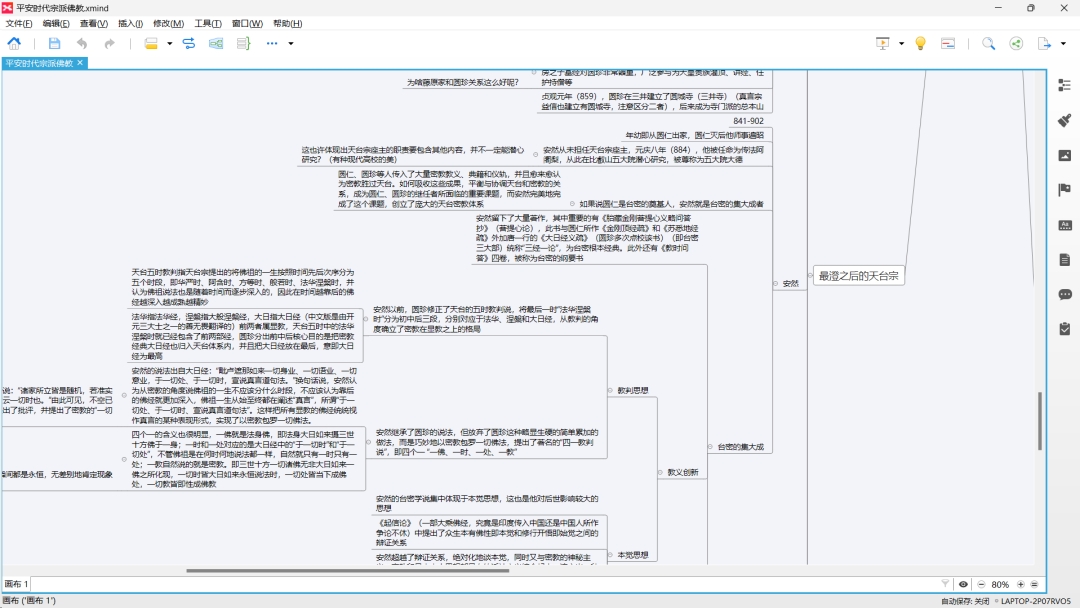
Task: Click the zoom in plus button
Action: pos(1020,584)
